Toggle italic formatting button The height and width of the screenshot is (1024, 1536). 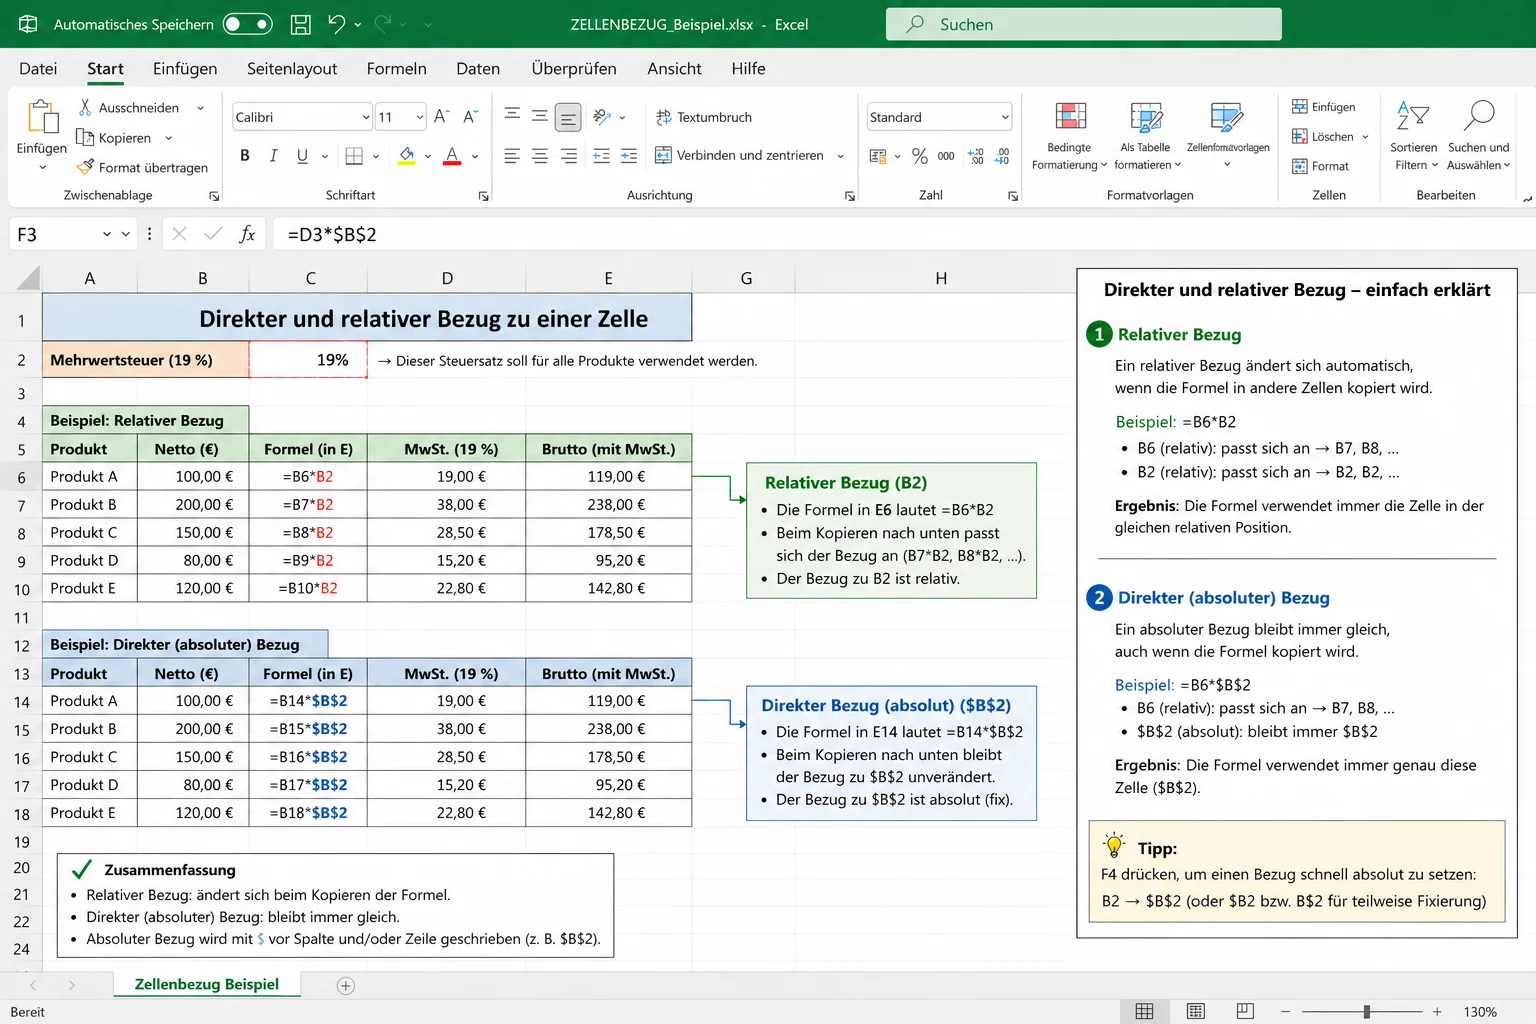[273, 156]
